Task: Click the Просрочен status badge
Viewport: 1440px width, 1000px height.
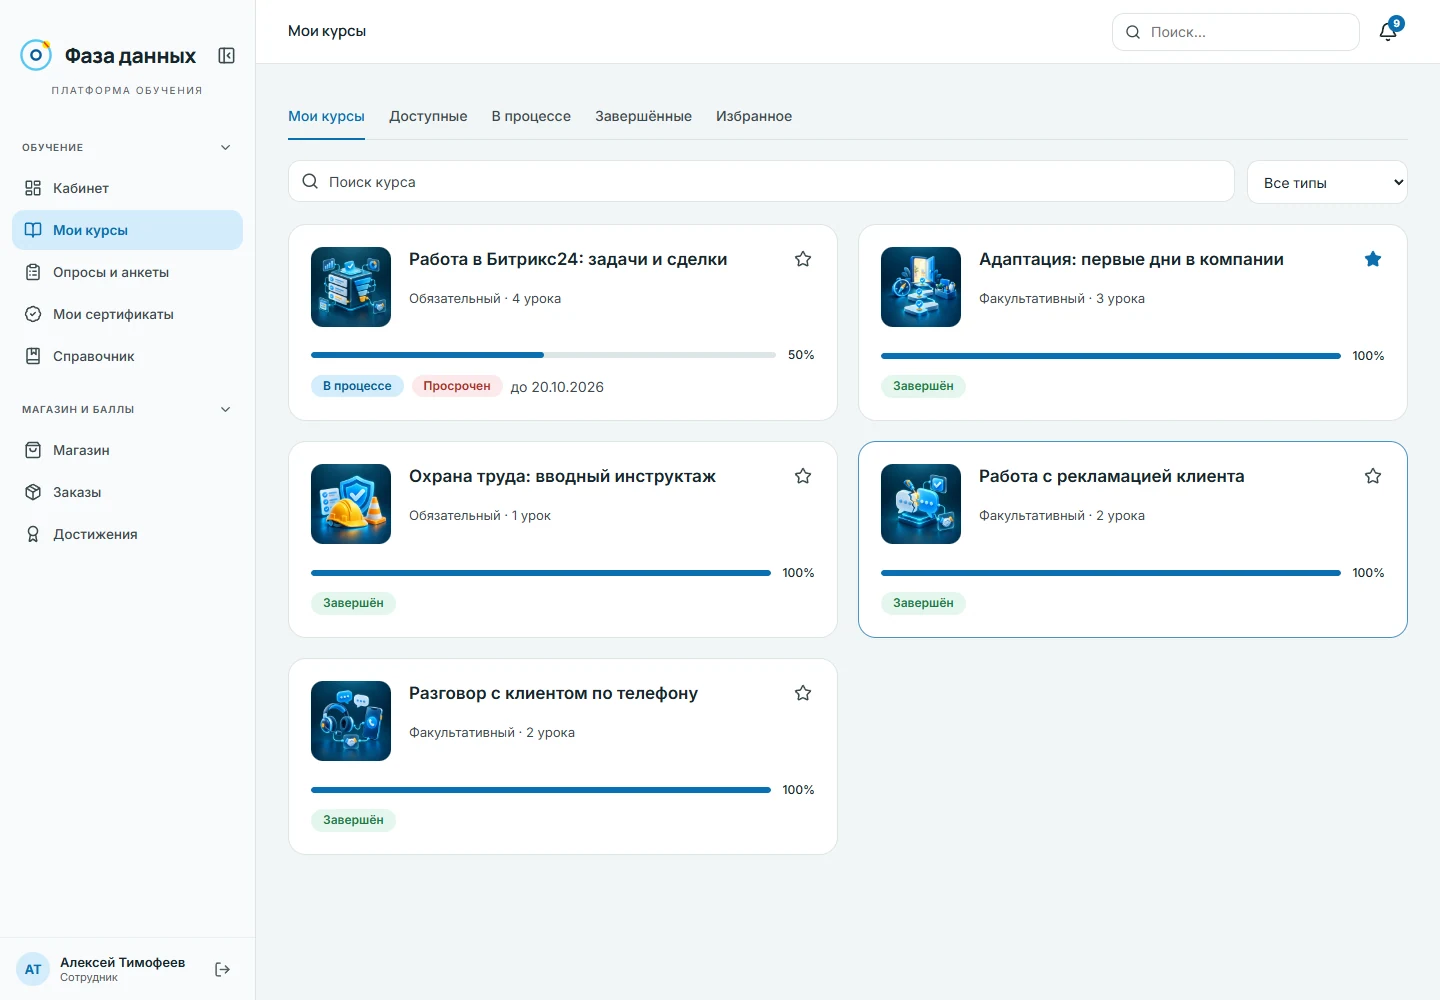Action: coord(457,386)
